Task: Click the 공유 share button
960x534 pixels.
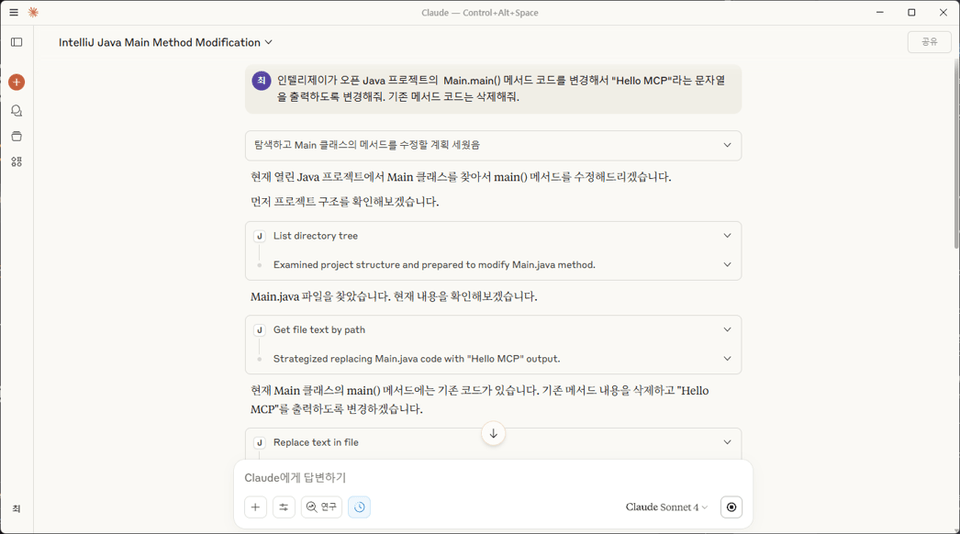Action: pyautogui.click(x=929, y=42)
